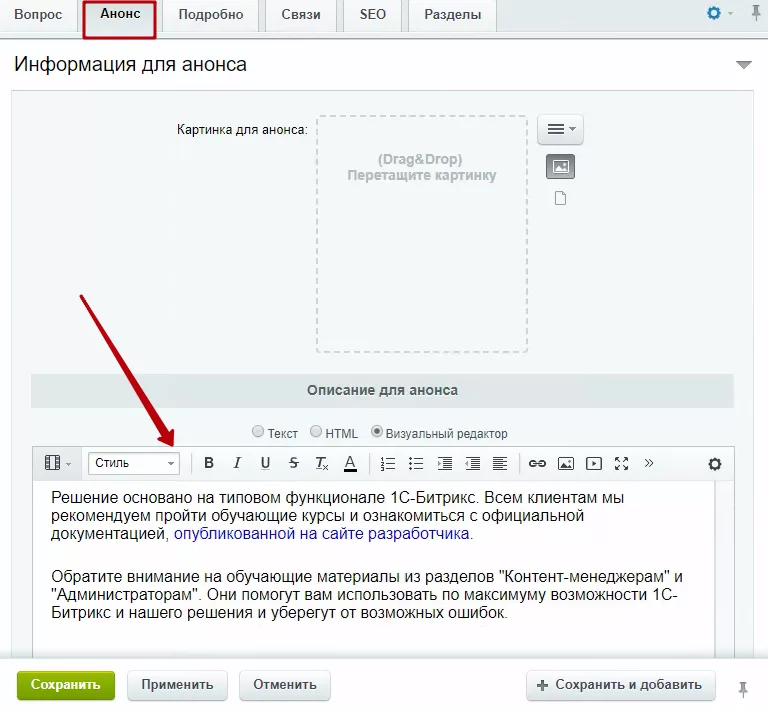Collapse Информация для анонса section
Image resolution: width=768 pixels, height=712 pixels.
point(744,65)
